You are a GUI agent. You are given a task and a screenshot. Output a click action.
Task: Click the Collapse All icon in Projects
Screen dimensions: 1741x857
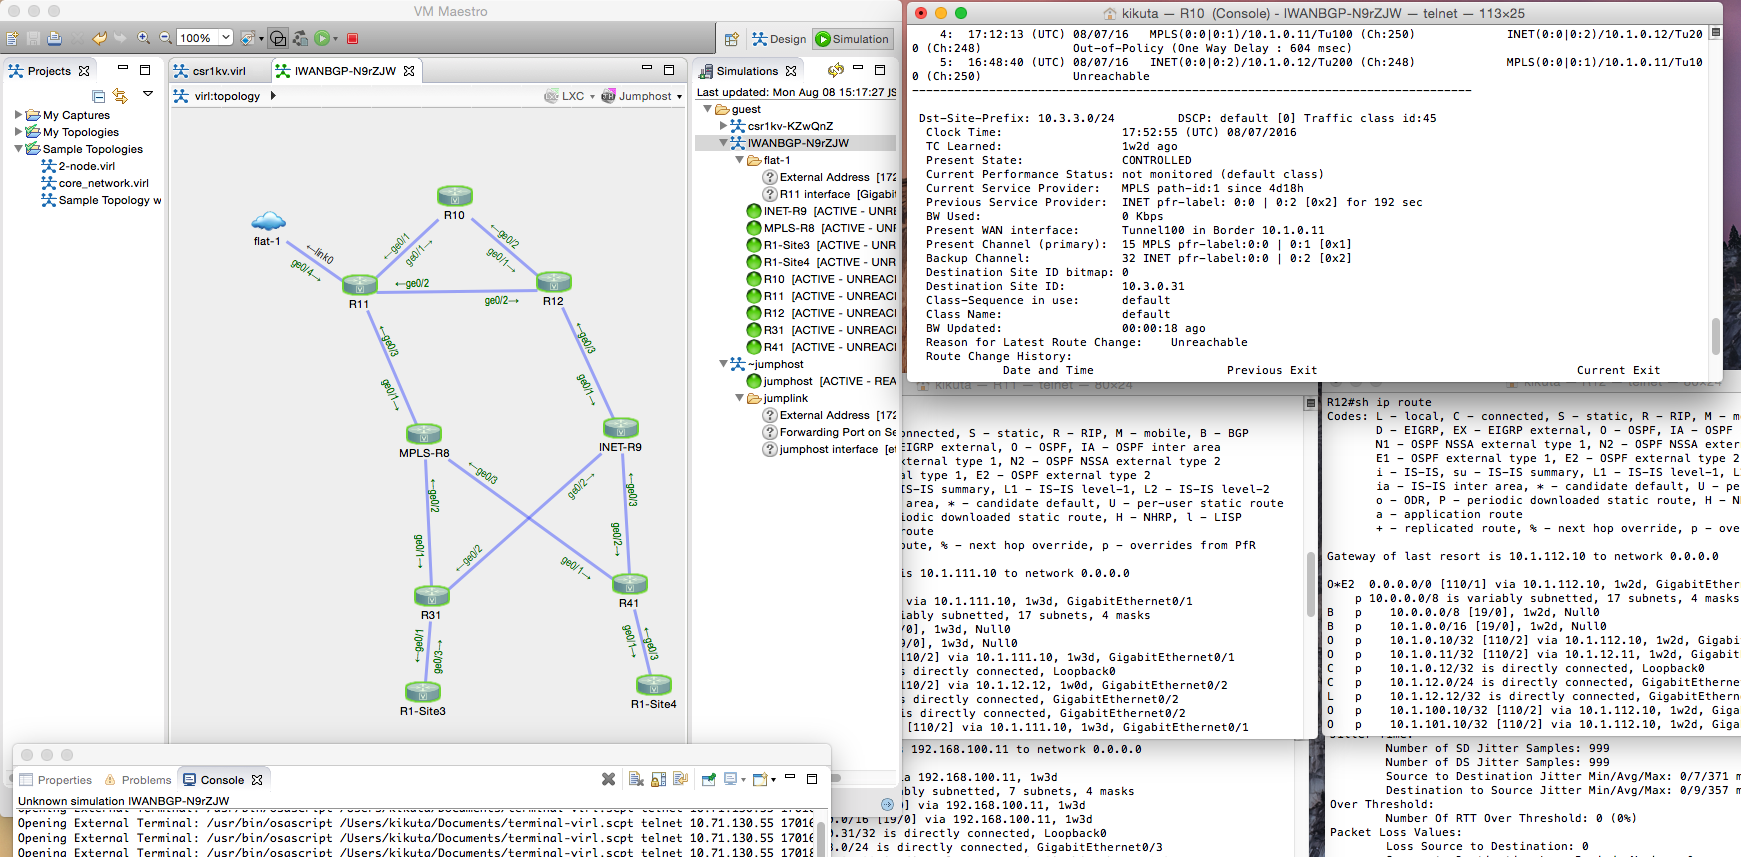click(x=98, y=96)
